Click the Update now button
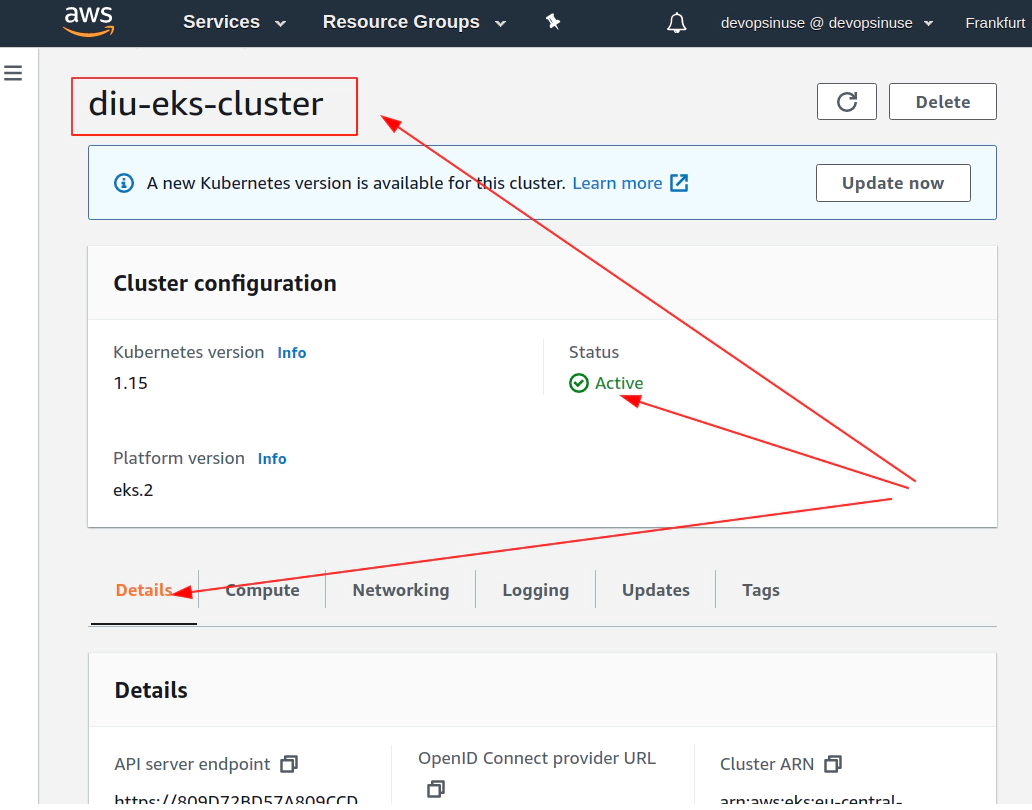This screenshot has height=810, width=1032. click(x=893, y=183)
